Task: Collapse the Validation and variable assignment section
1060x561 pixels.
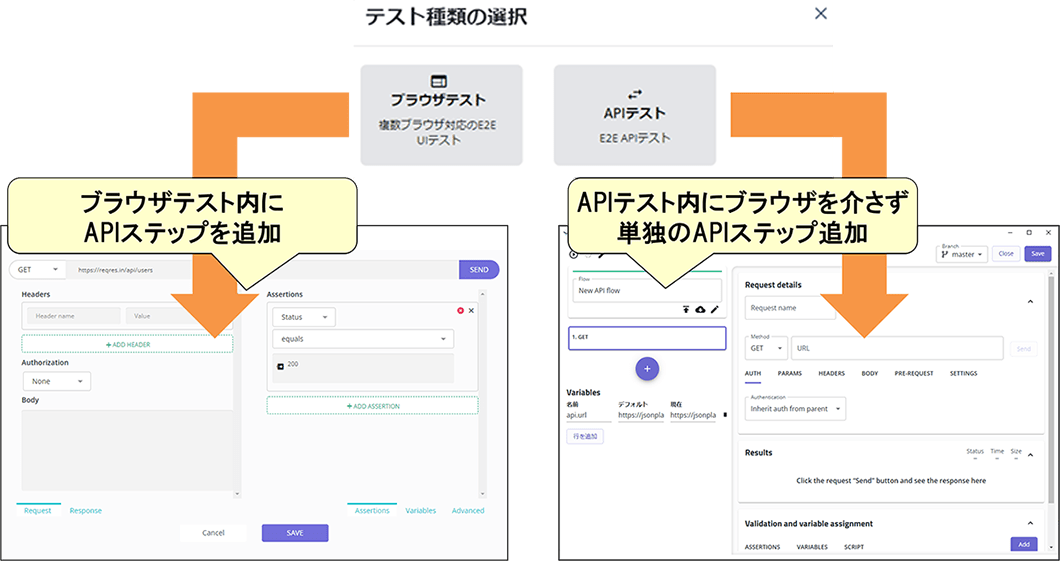Action: click(1030, 523)
